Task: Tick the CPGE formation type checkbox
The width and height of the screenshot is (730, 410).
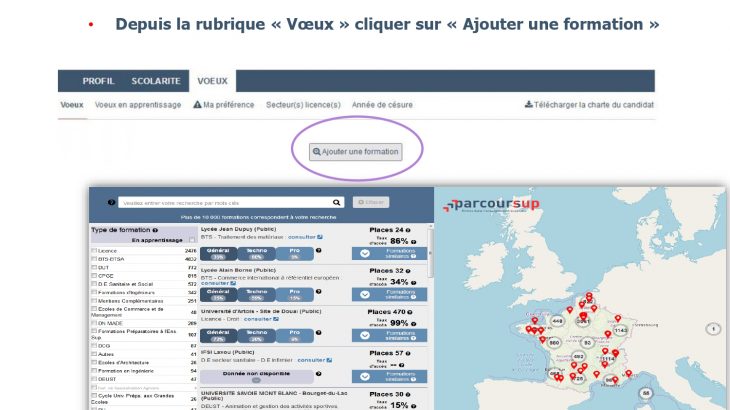Action: [x=94, y=275]
